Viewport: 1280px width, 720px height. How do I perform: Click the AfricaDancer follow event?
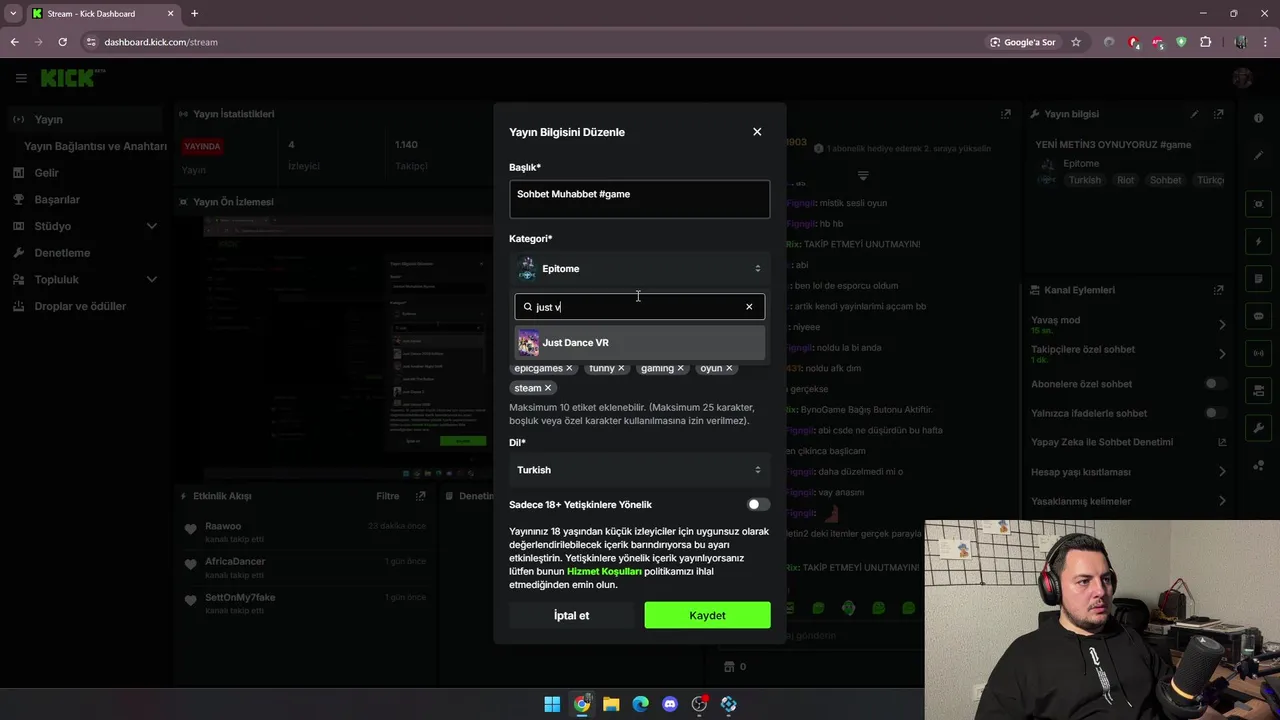pyautogui.click(x=306, y=567)
